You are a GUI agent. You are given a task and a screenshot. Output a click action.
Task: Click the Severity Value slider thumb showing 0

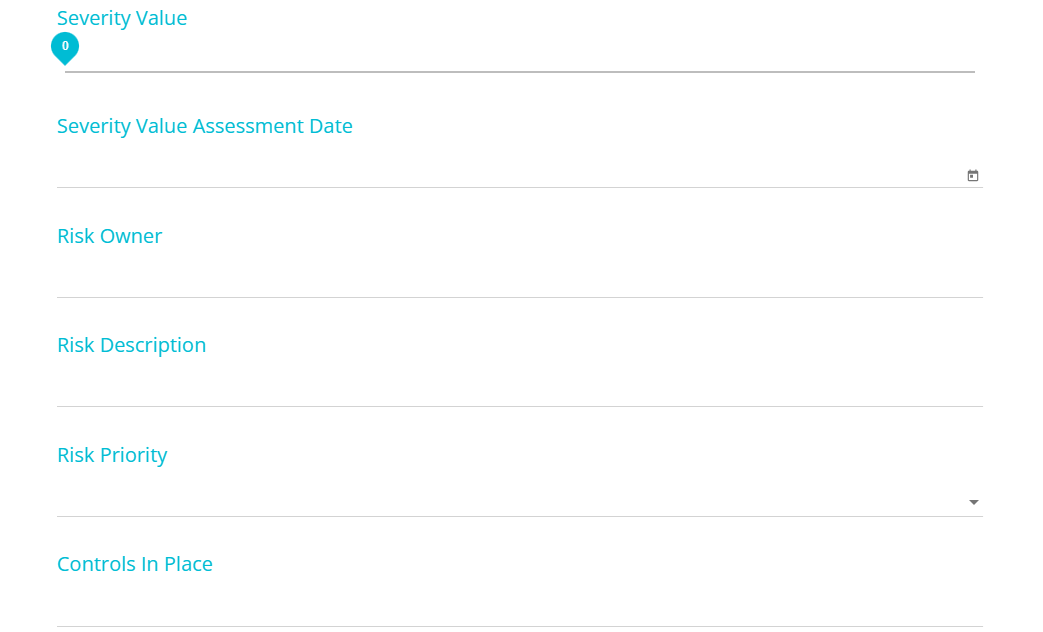pyautogui.click(x=65, y=48)
